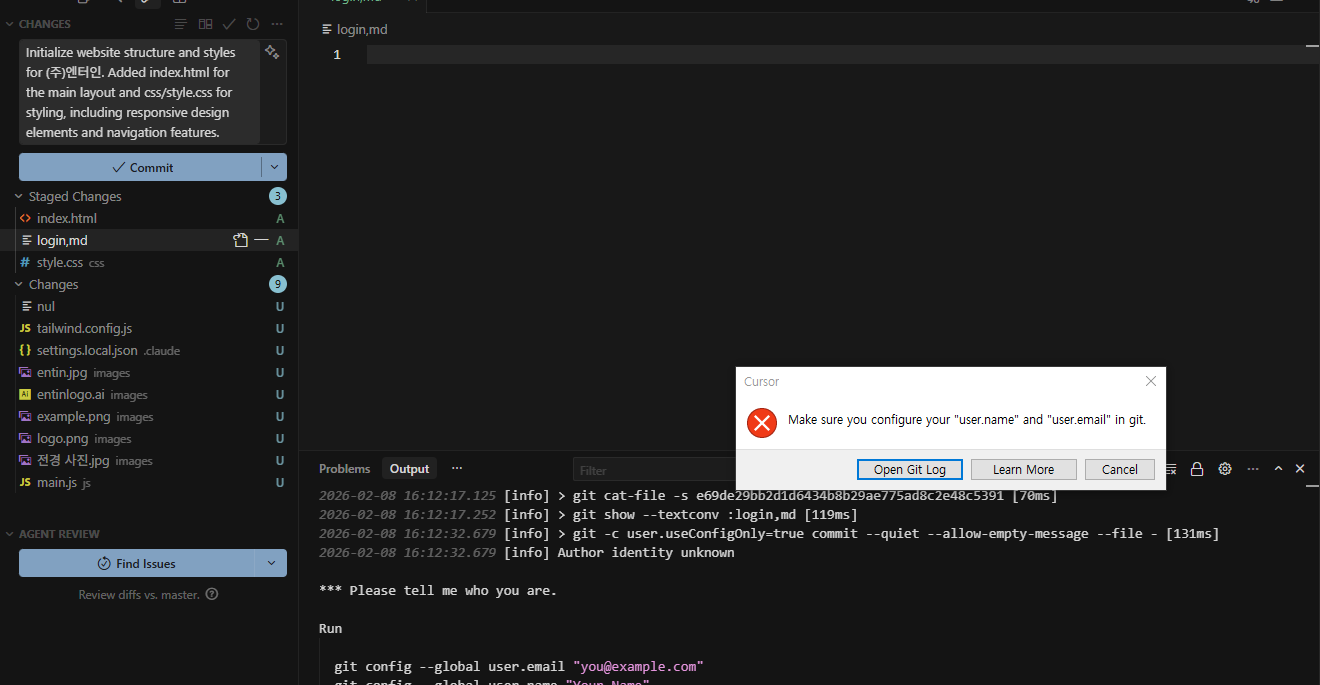Image resolution: width=1320 pixels, height=685 pixels.
Task: Switch to the Problems tab
Action: (x=344, y=469)
